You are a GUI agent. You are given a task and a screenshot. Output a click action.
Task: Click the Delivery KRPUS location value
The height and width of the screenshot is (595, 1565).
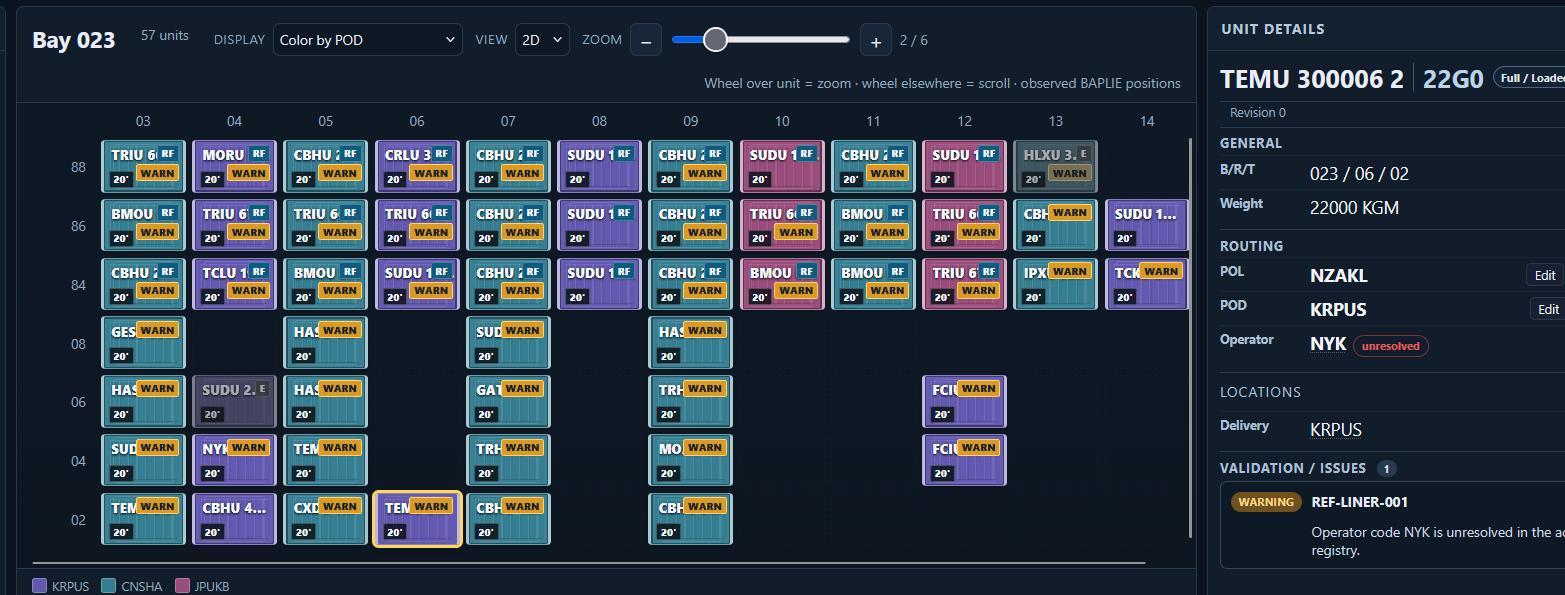tap(1336, 430)
